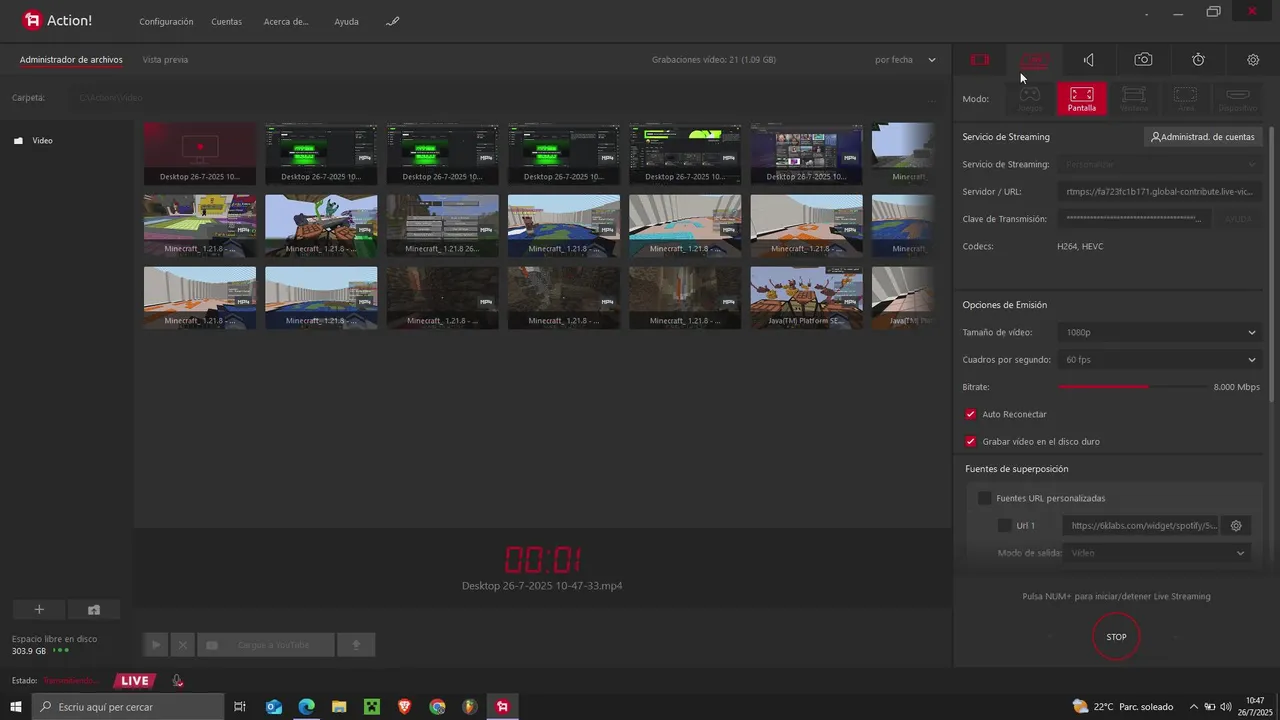Open Minecraft from the taskbar
Screen dimensions: 1280x720
(372, 707)
